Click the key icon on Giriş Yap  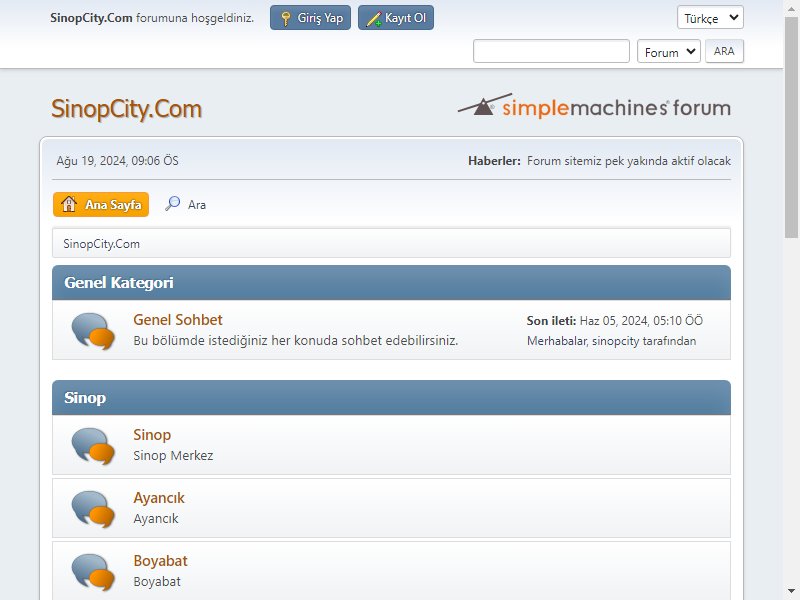(x=286, y=19)
